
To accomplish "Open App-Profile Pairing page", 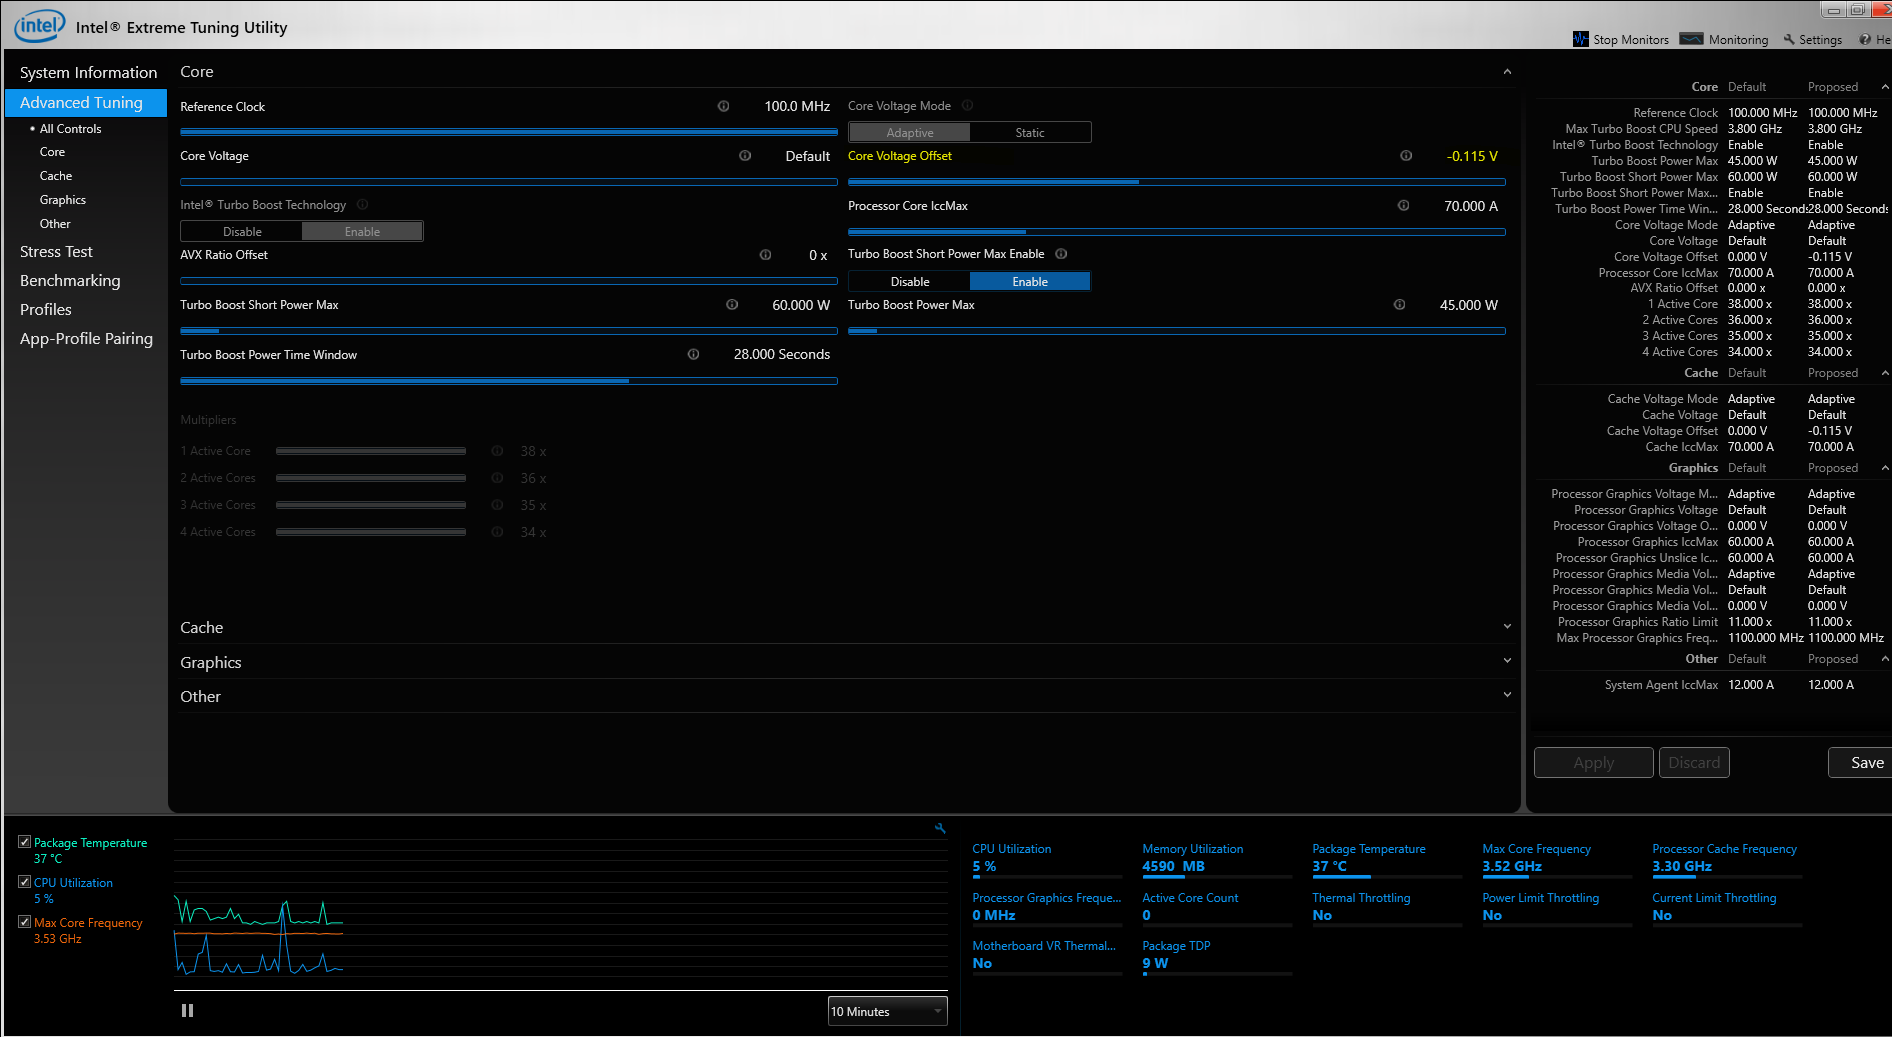I will [86, 339].
